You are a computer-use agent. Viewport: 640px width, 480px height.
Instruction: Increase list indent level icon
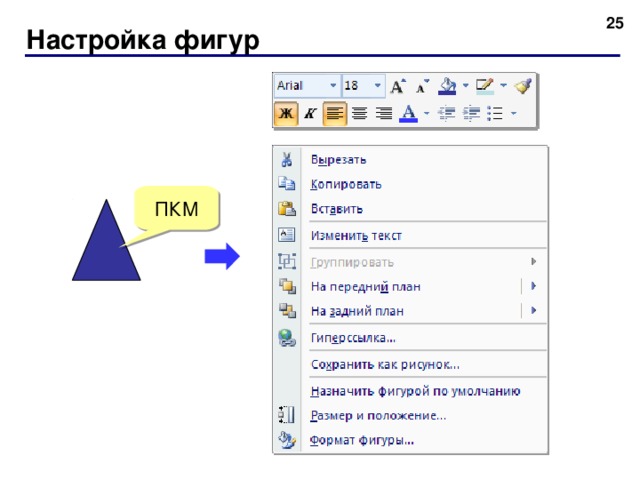pos(471,113)
